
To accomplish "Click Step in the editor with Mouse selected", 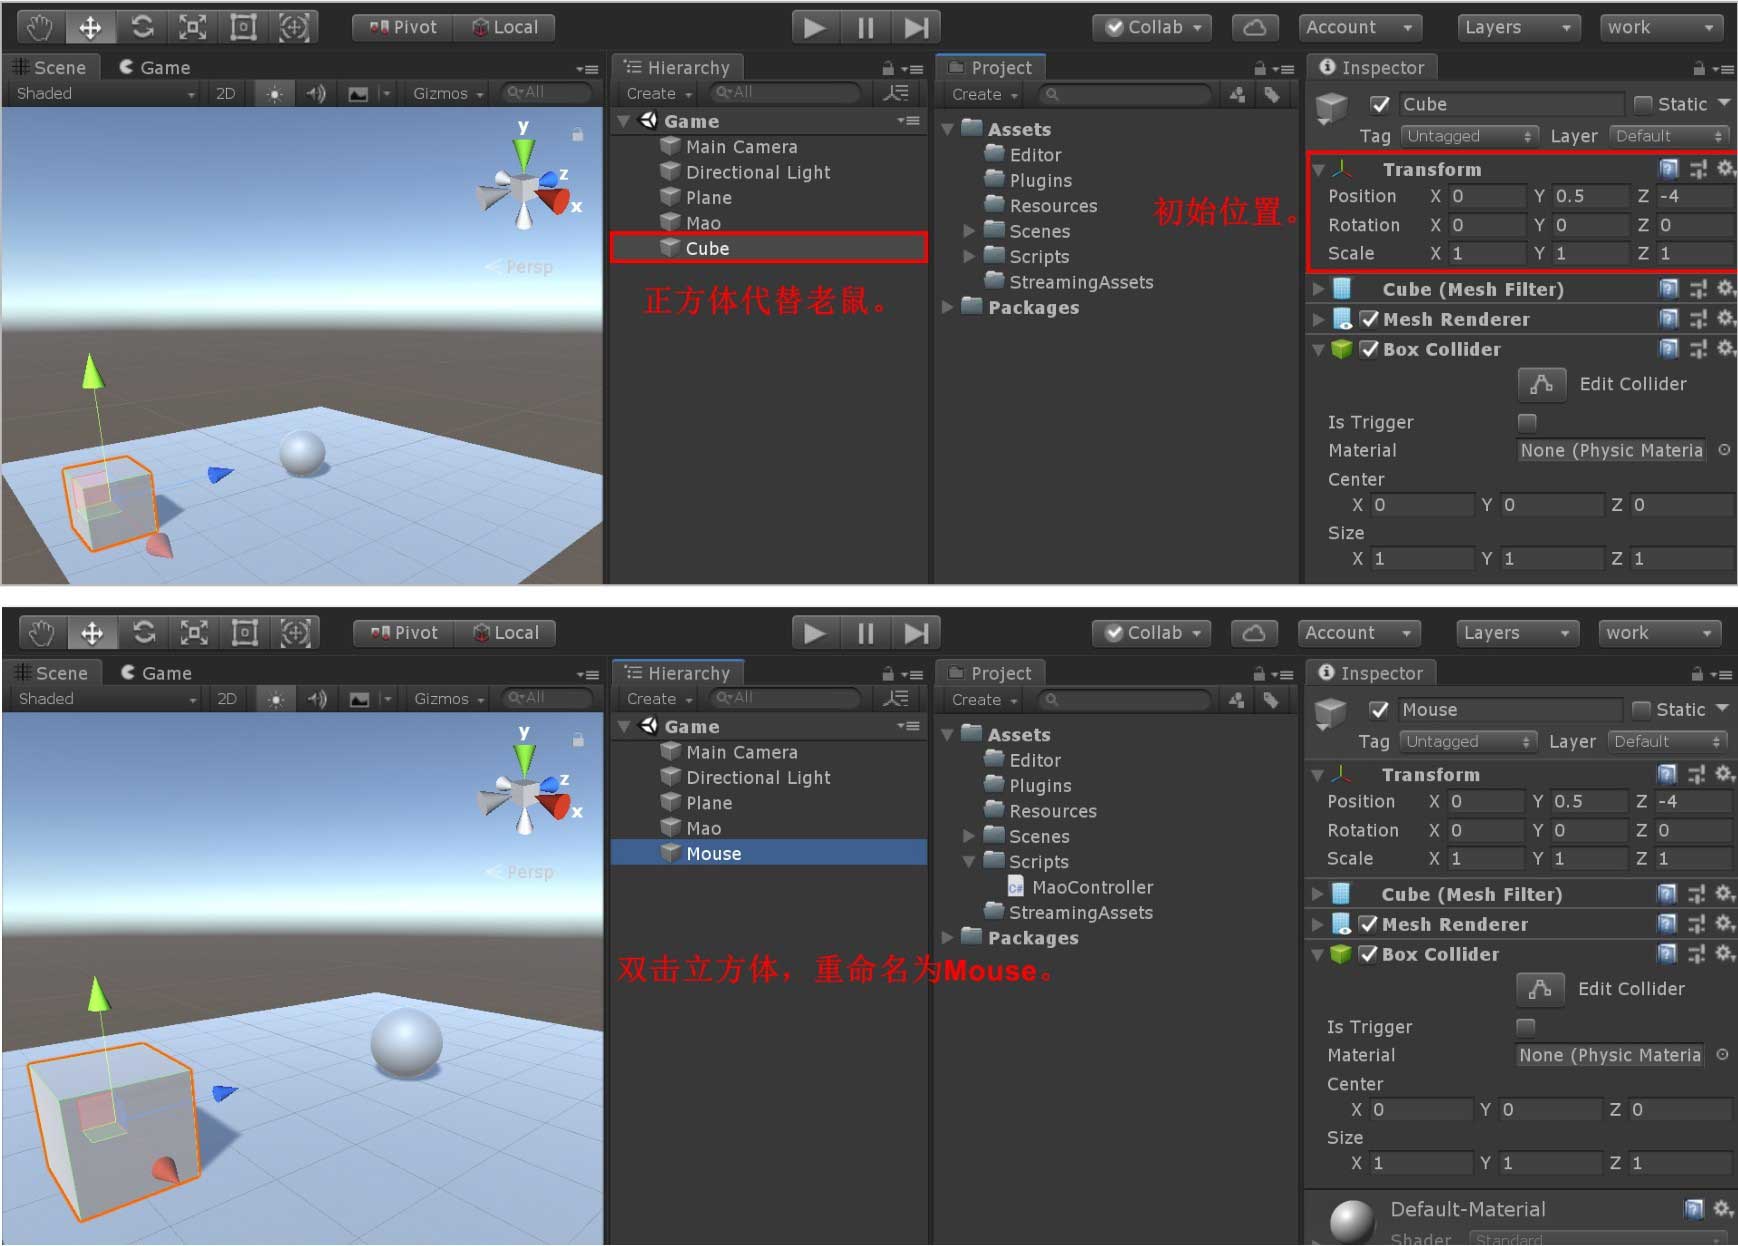I will click(916, 632).
